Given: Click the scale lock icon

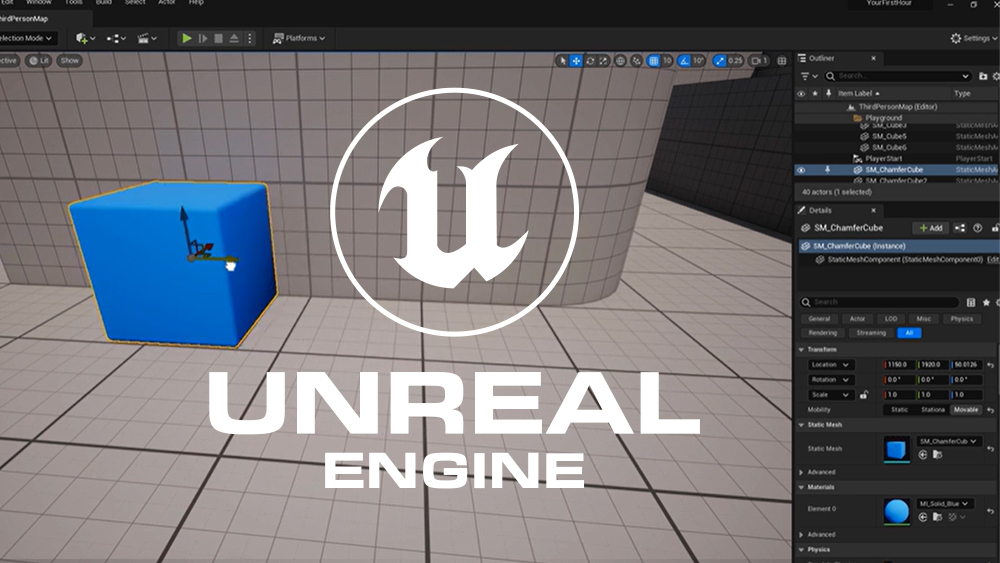Looking at the screenshot, I should (x=863, y=395).
